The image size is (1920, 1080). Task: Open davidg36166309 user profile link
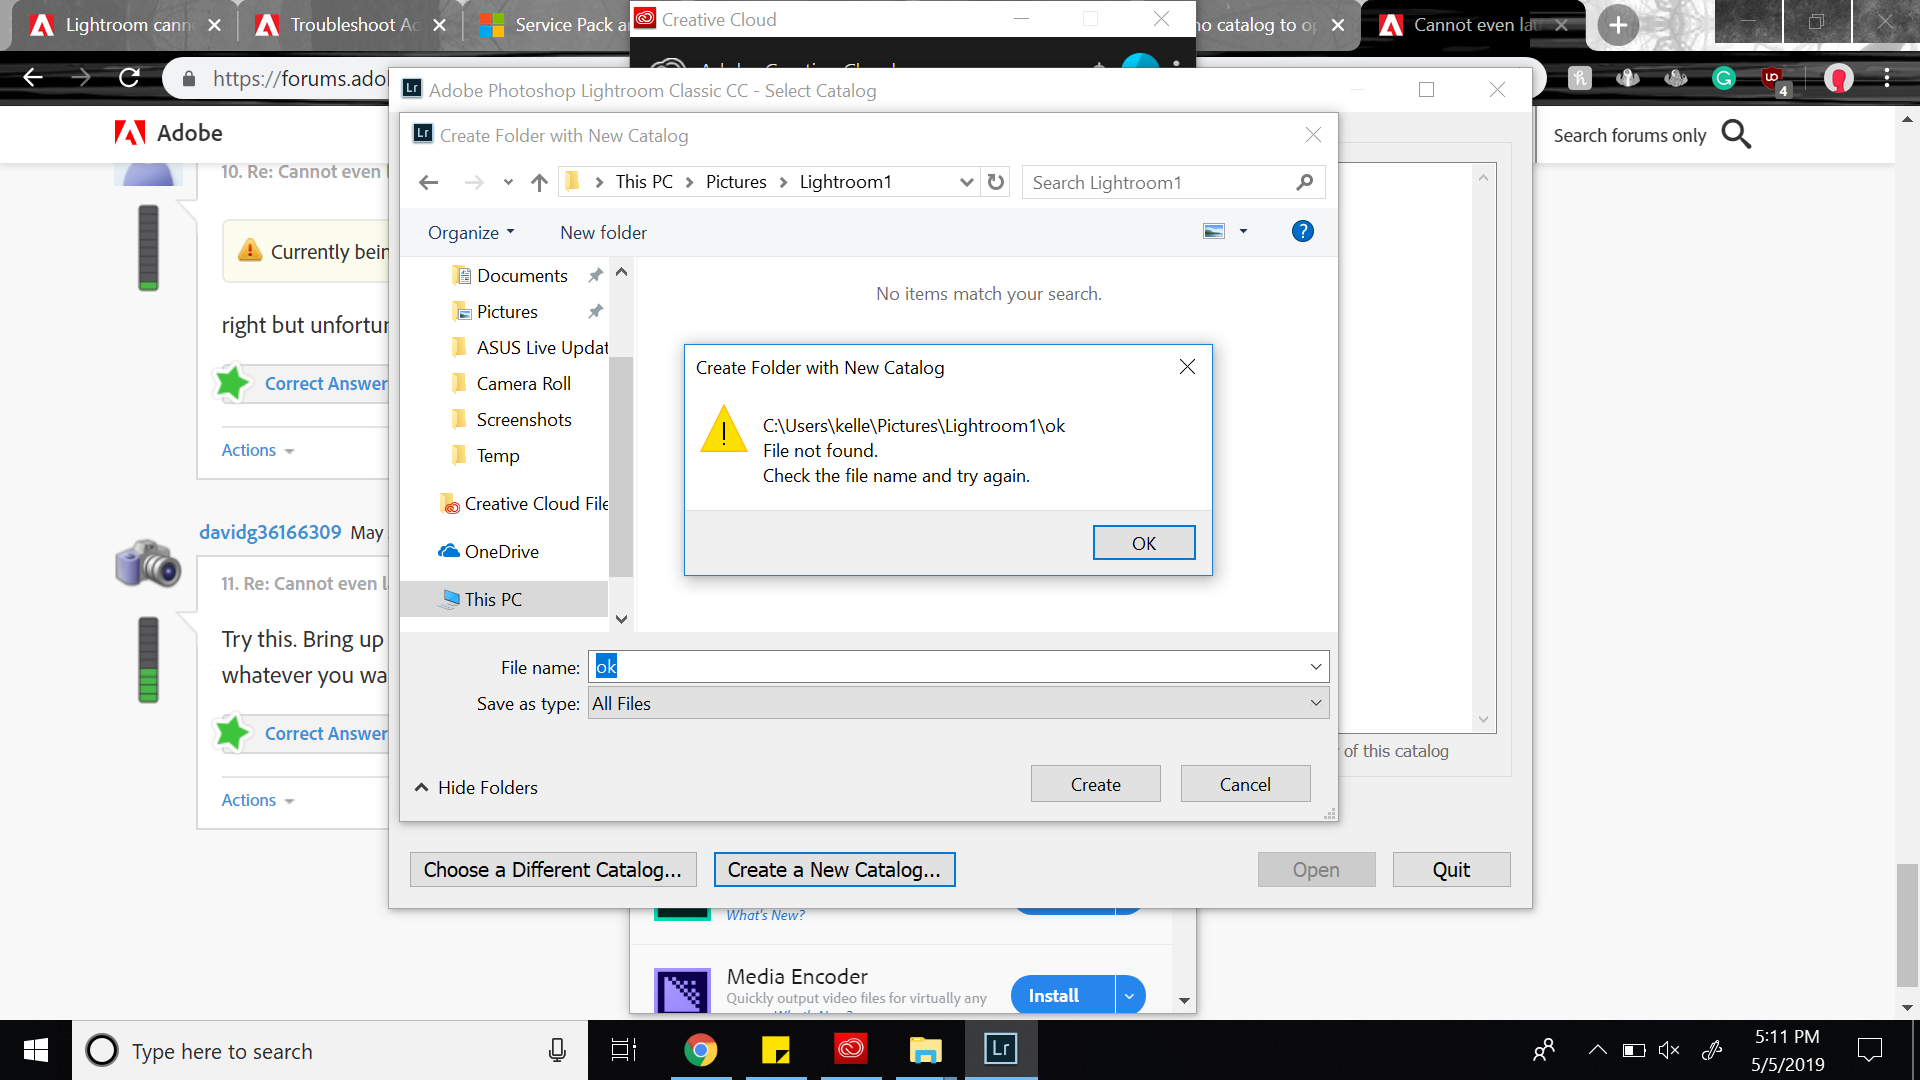[270, 532]
